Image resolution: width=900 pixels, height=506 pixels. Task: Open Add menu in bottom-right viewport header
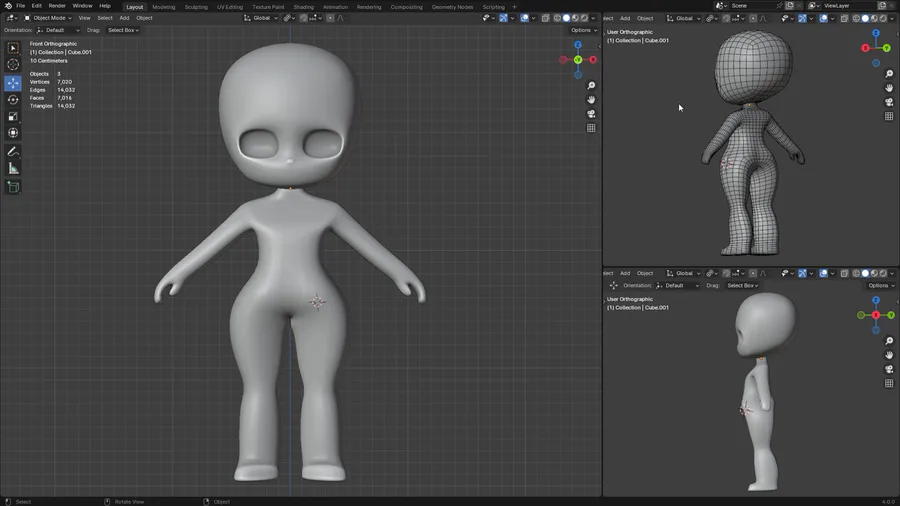(625, 273)
